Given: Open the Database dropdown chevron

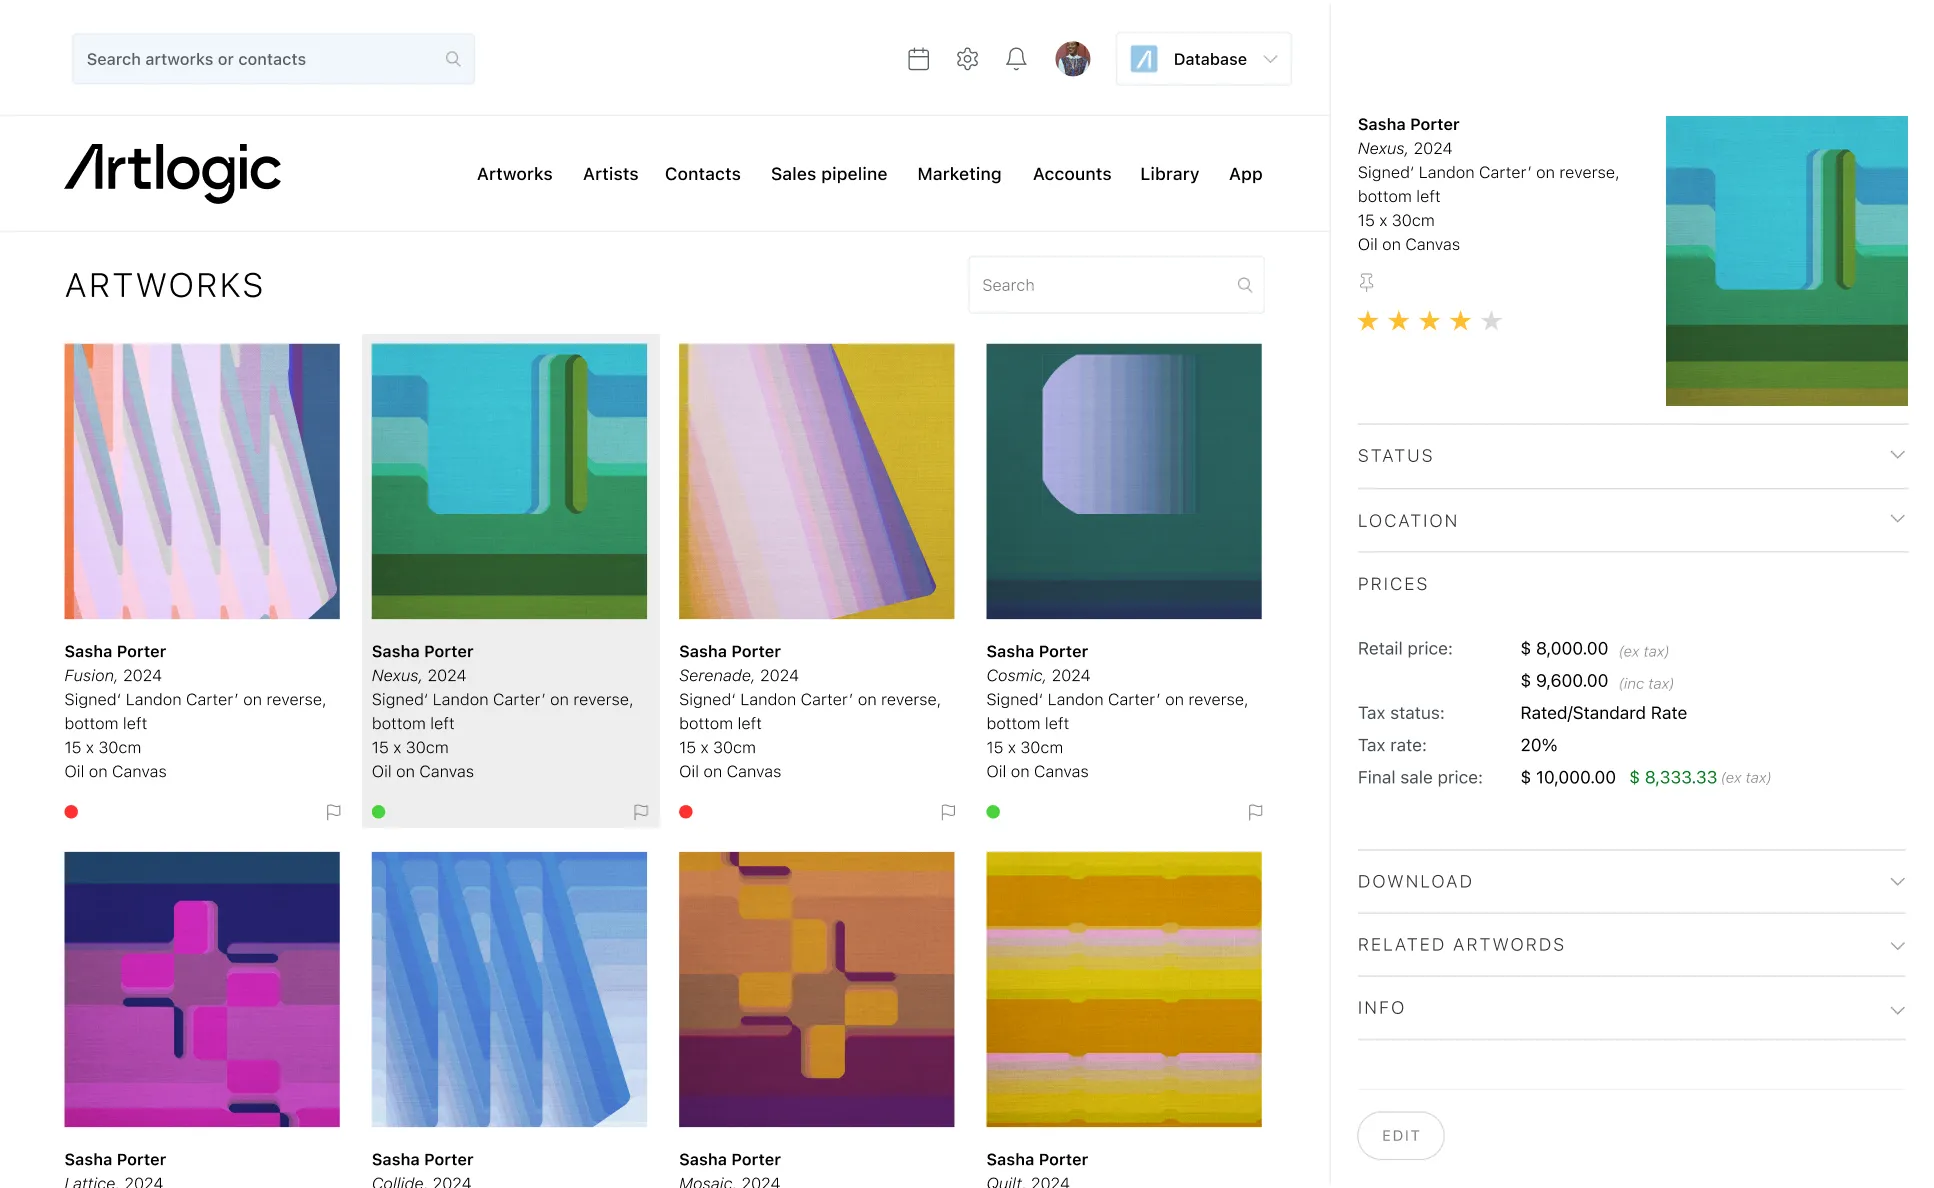Looking at the screenshot, I should (x=1270, y=59).
